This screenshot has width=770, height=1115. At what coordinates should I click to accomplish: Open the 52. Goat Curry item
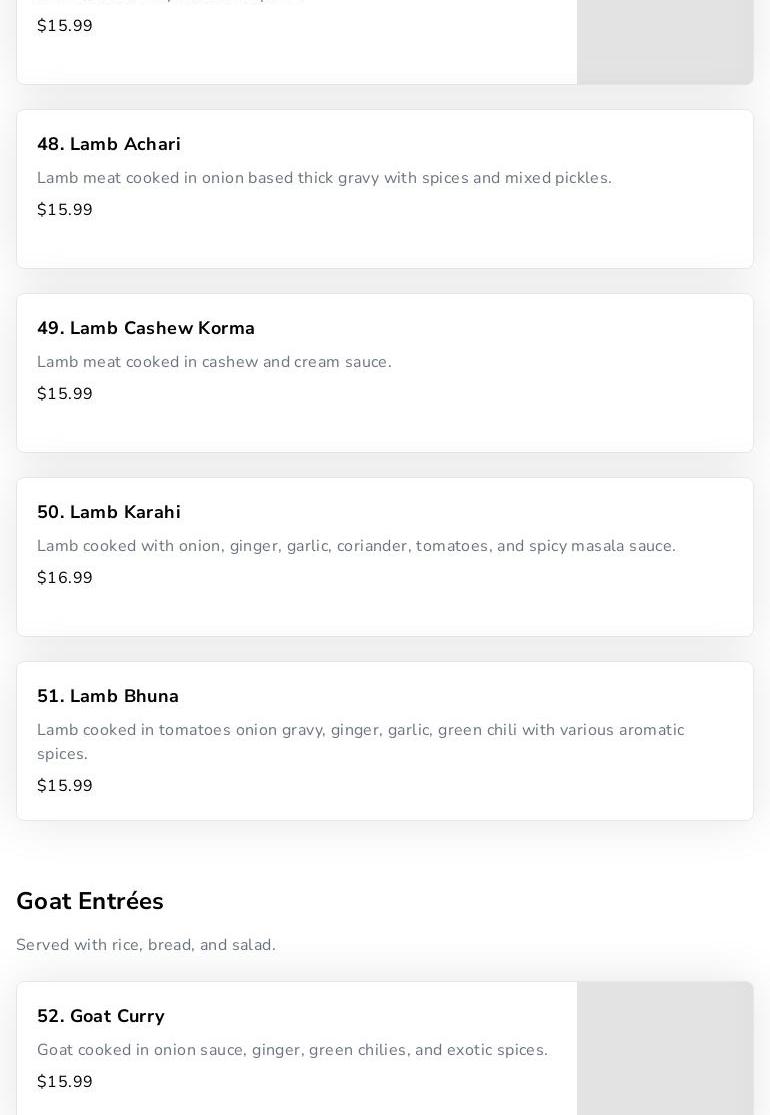pos(385,1048)
